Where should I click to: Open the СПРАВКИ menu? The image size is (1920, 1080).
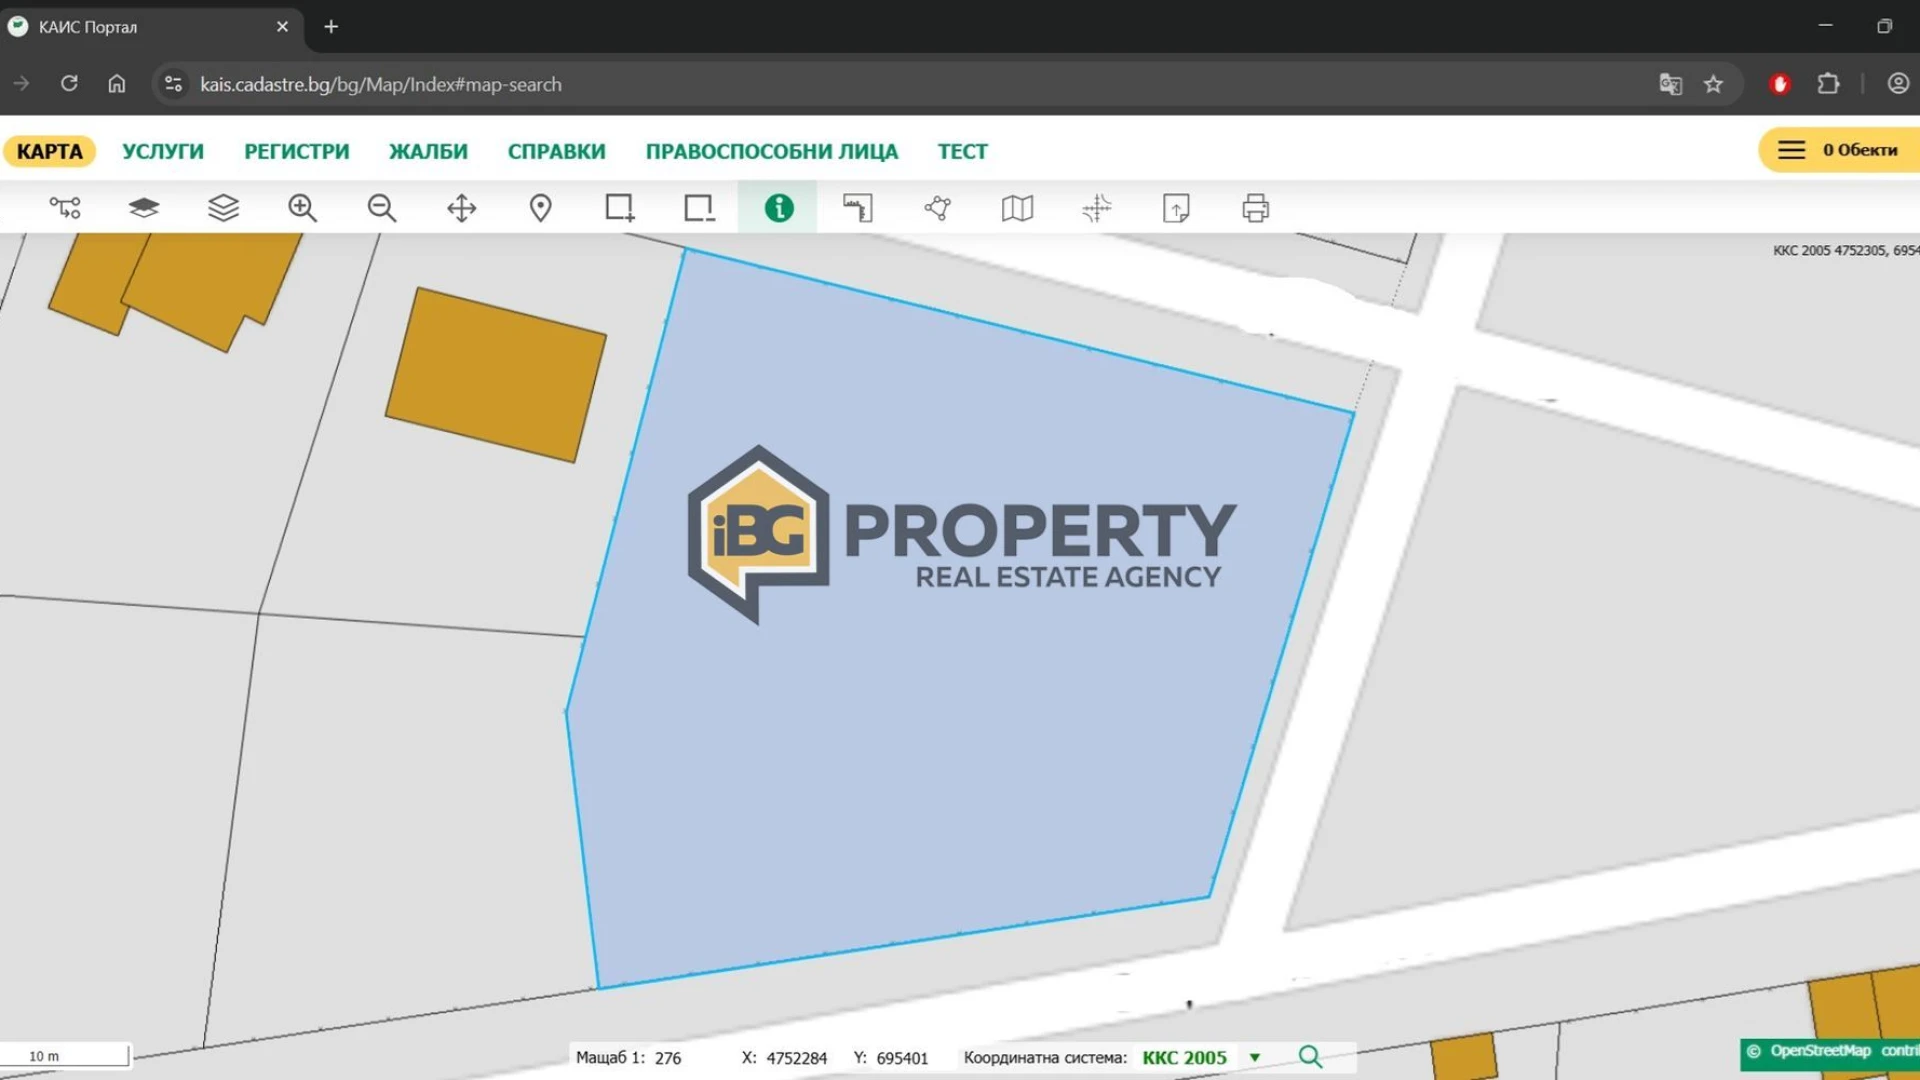pos(556,151)
